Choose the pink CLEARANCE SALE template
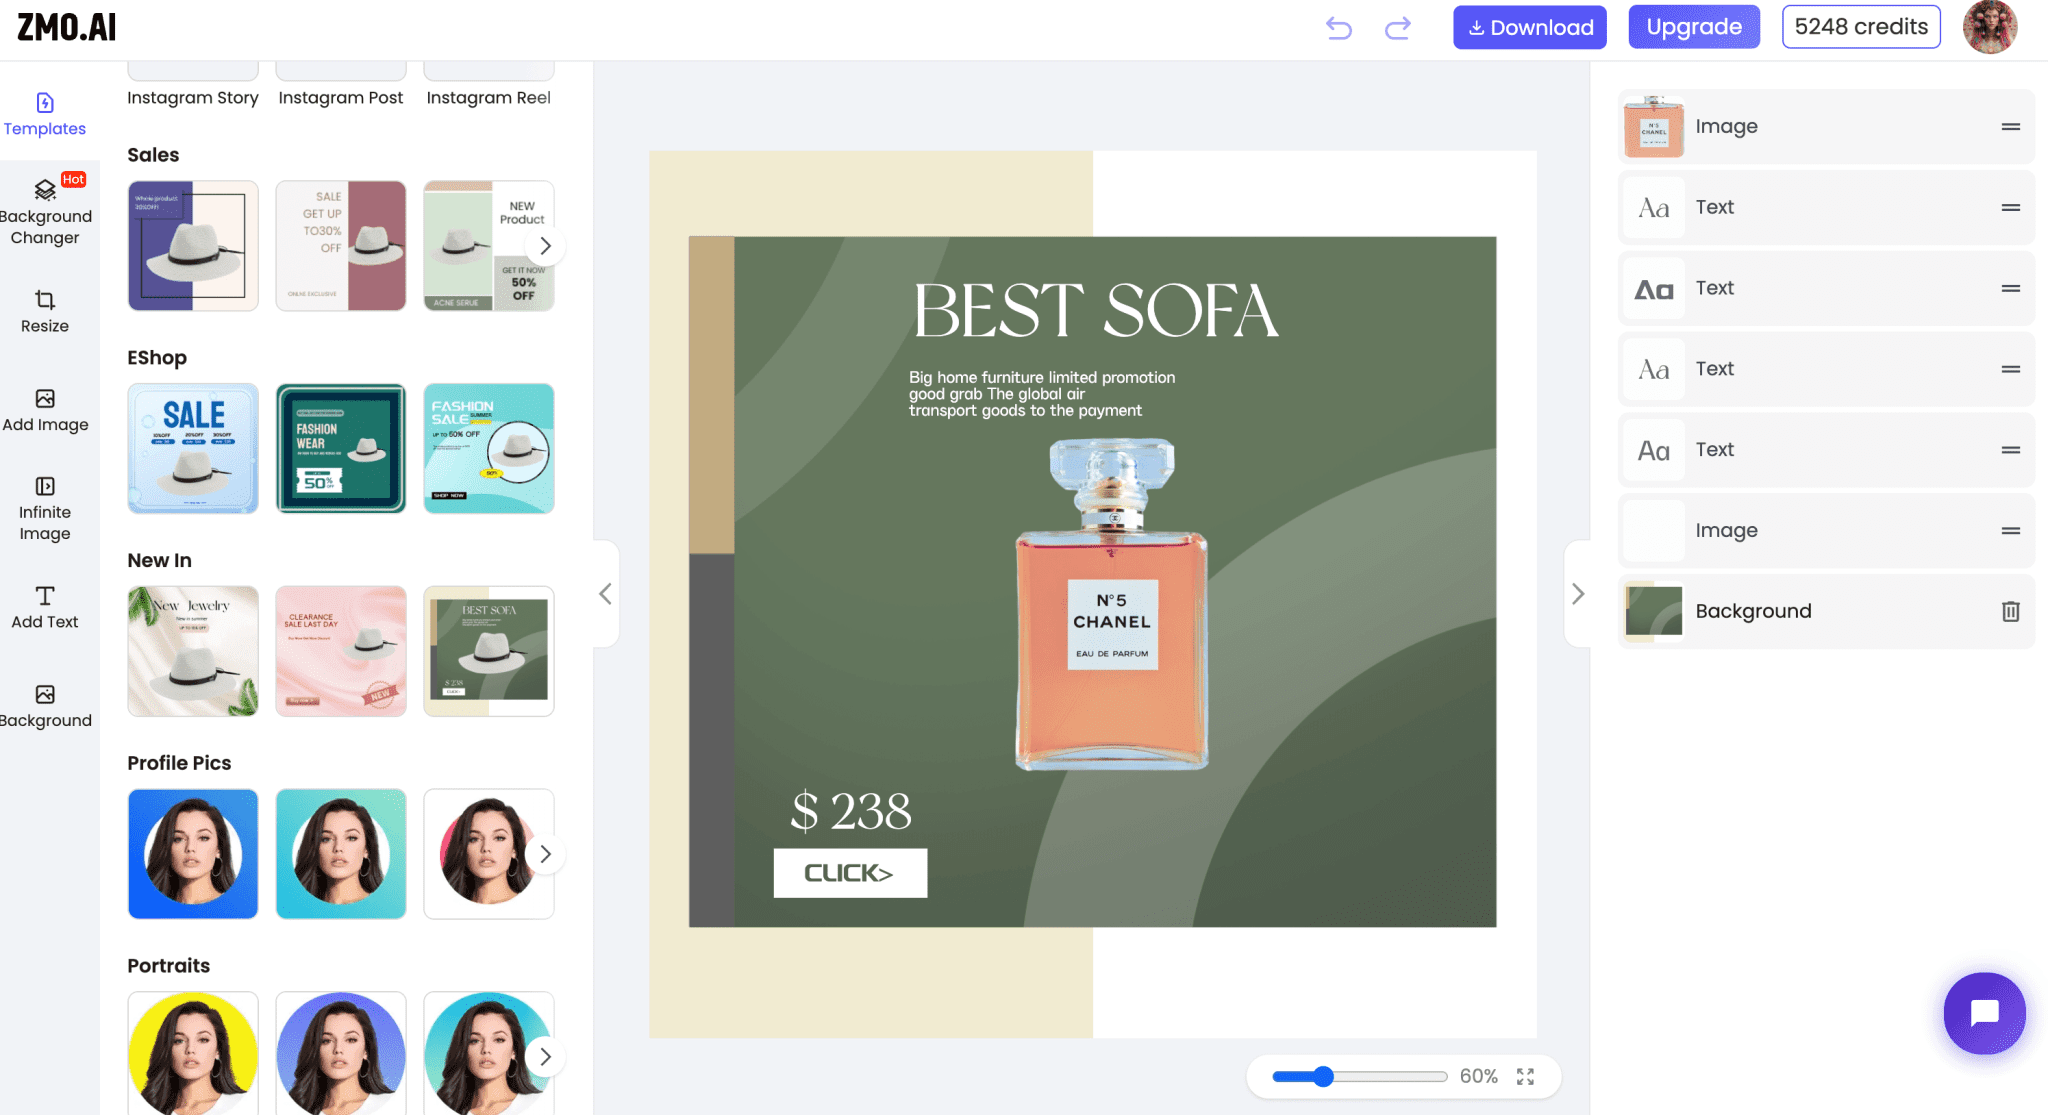Viewport: 2048px width, 1115px height. (341, 651)
